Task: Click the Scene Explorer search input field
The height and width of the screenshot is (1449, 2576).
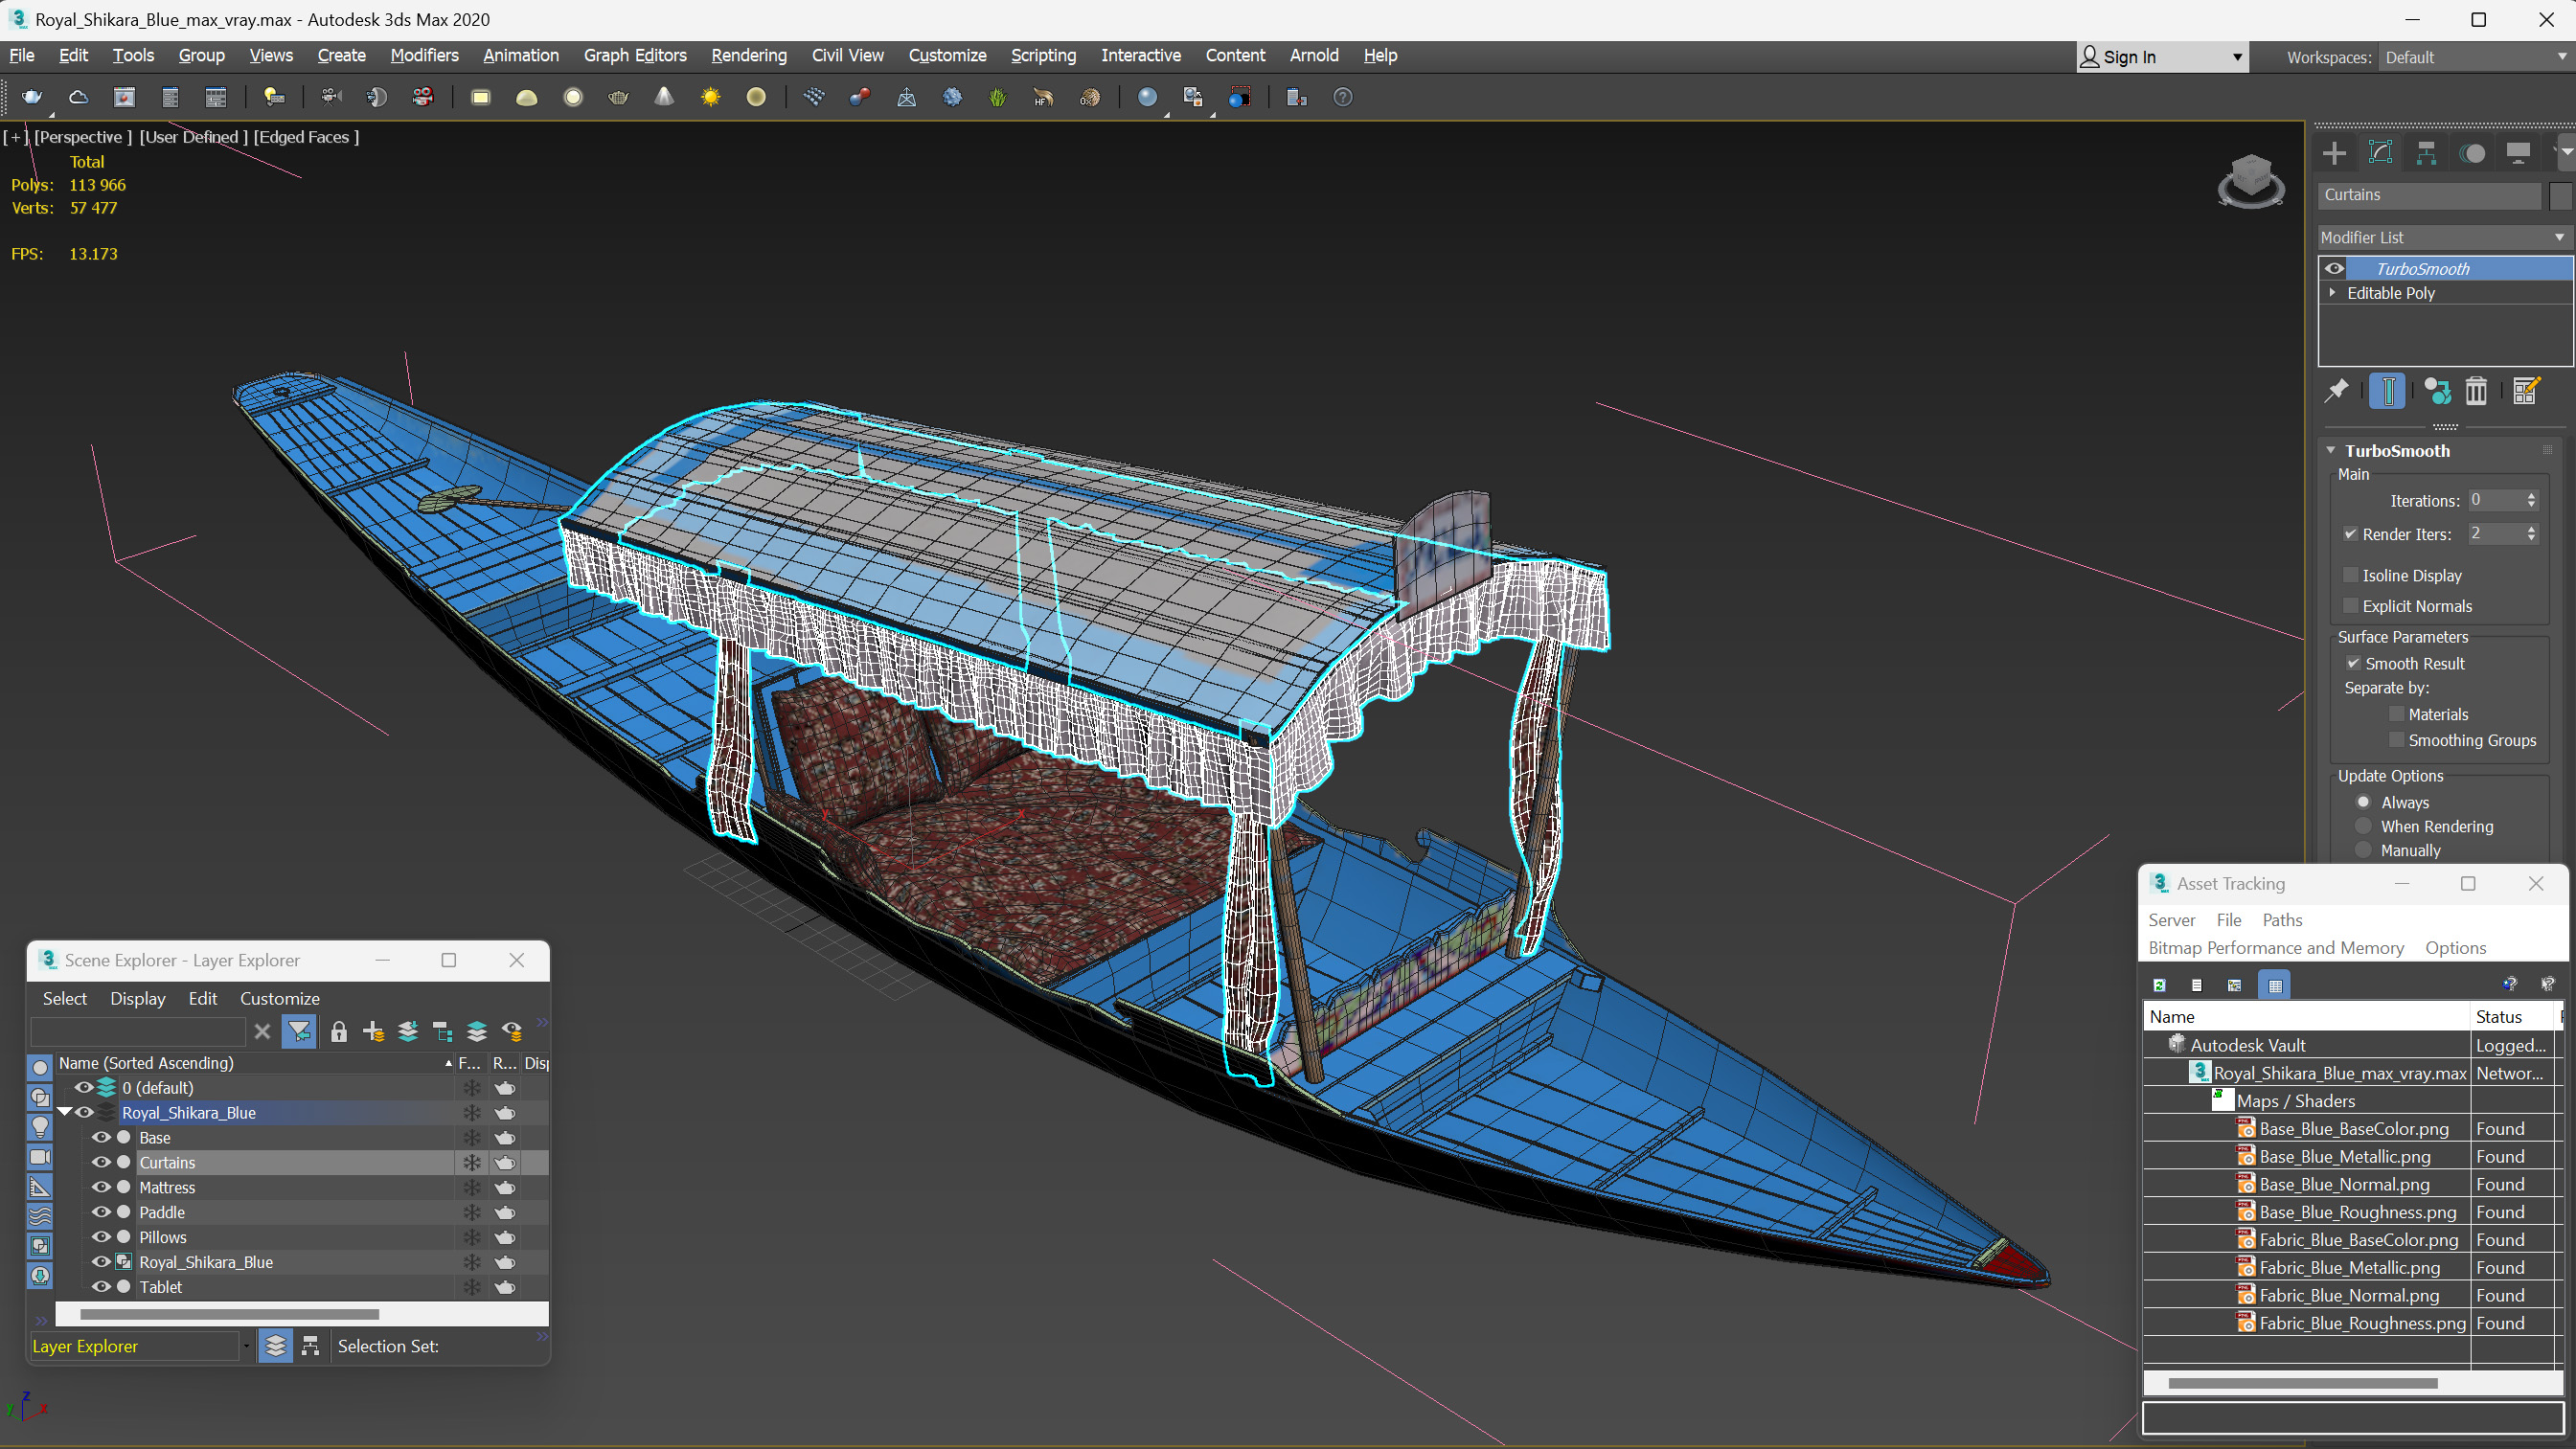Action: 138,1031
